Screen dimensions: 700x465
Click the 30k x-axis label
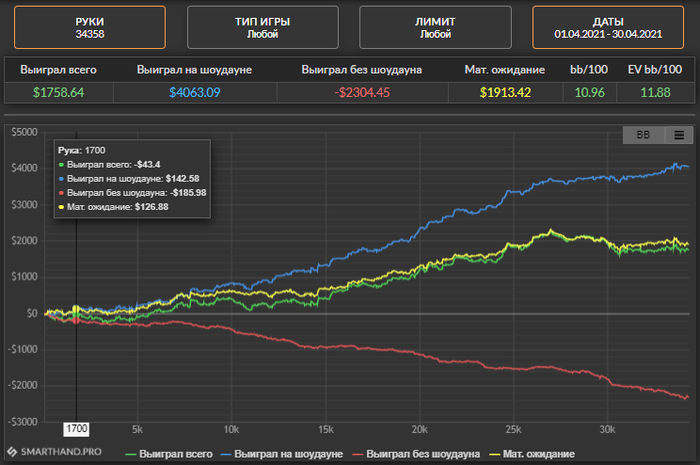pyautogui.click(x=607, y=429)
